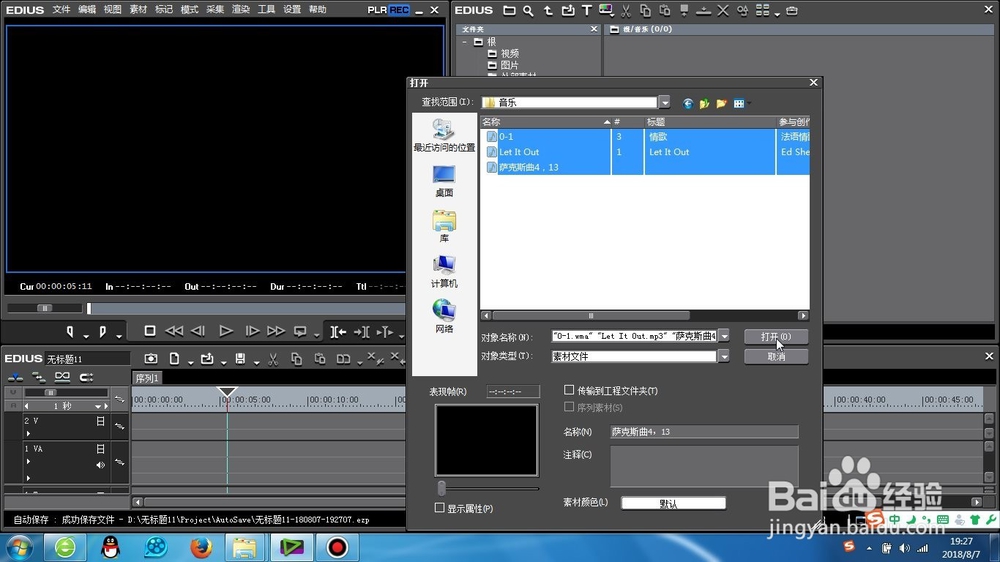Create new folder icon in Open dialog
The height and width of the screenshot is (562, 1000).
pyautogui.click(x=721, y=103)
